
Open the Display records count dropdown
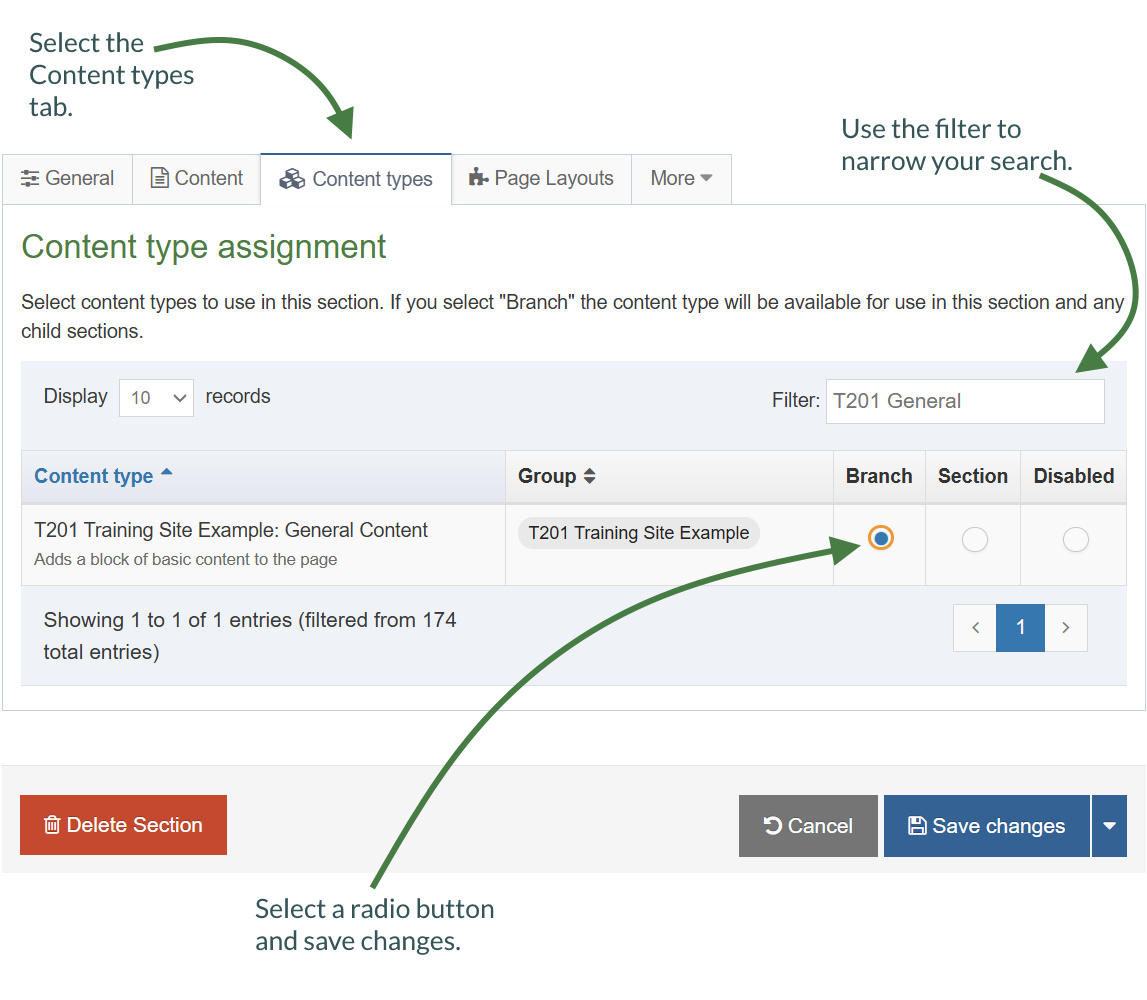pos(156,397)
